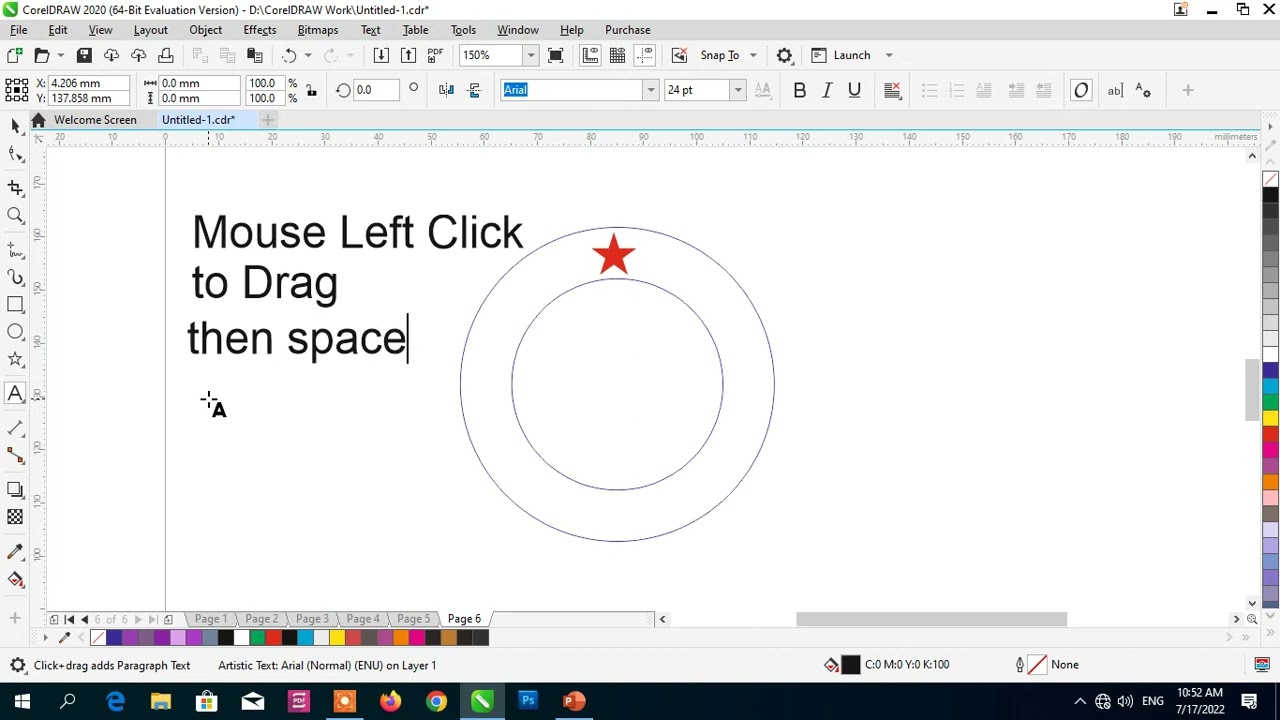Select the Rectangle tool
Viewport: 1280px width, 720px height.
point(15,304)
